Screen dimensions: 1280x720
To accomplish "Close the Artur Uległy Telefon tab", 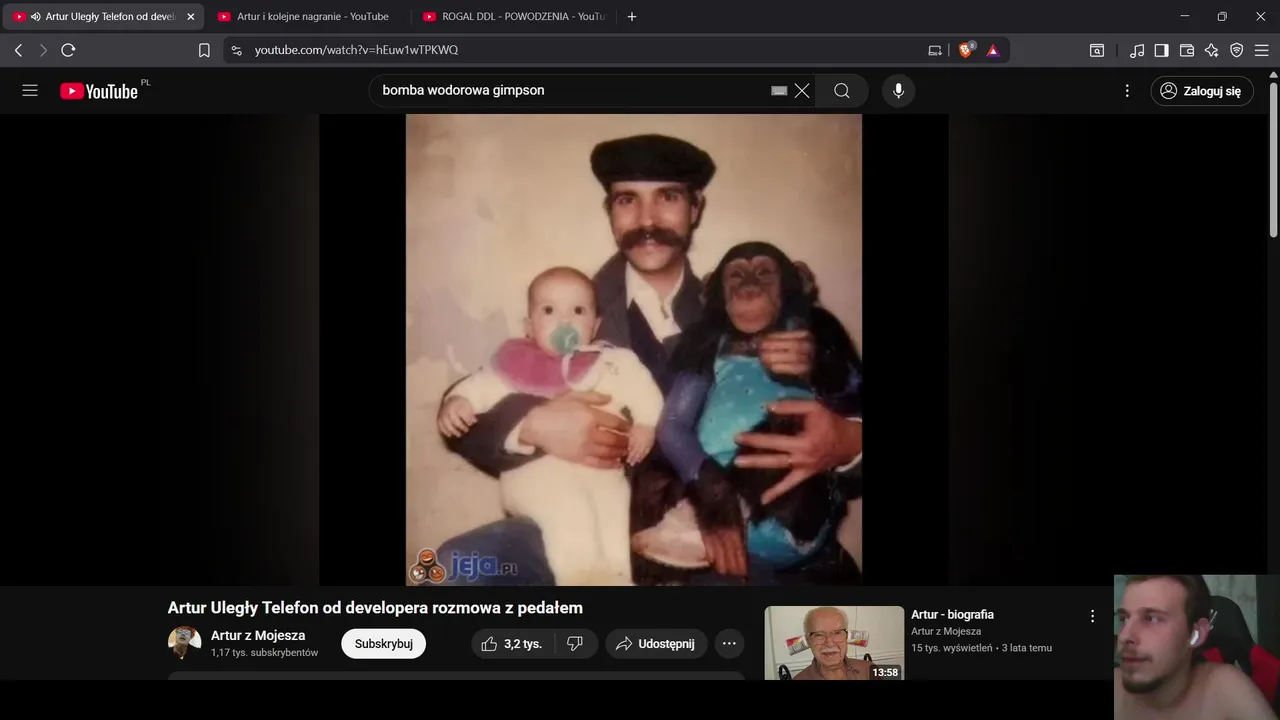I will coord(191,17).
